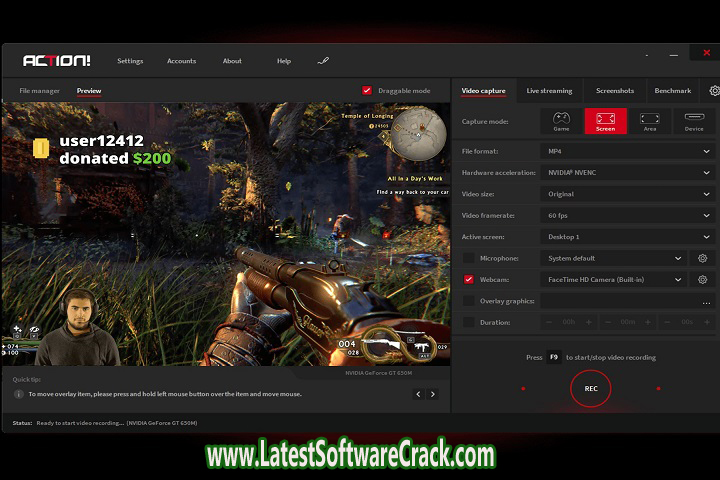
Task: Uncheck the Webcam checkbox
Action: 469,280
